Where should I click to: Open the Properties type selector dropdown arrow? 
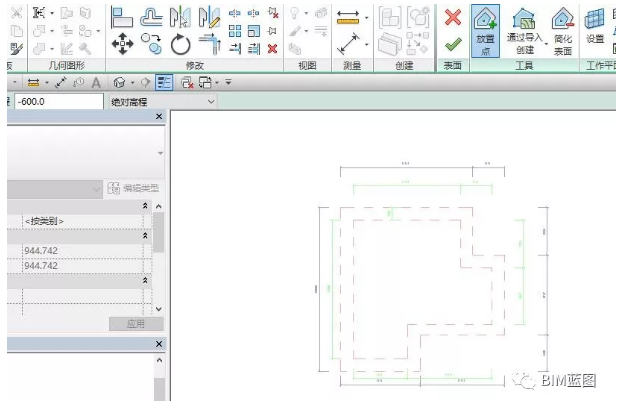pyautogui.click(x=160, y=153)
